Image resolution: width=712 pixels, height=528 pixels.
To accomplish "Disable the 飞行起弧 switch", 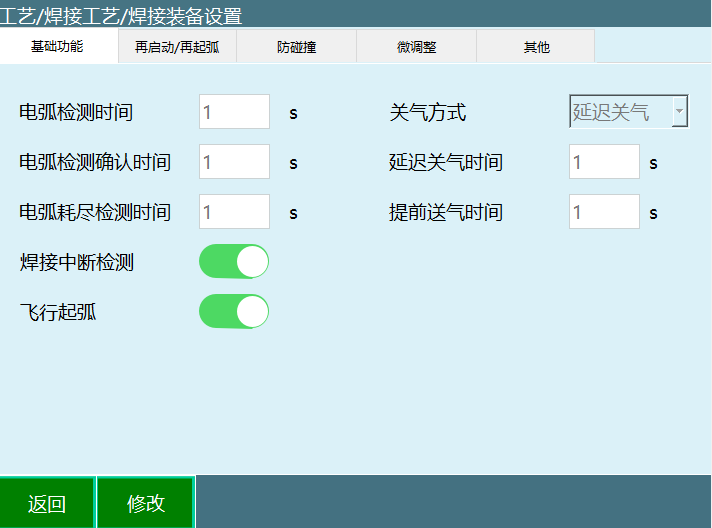I will click(234, 311).
